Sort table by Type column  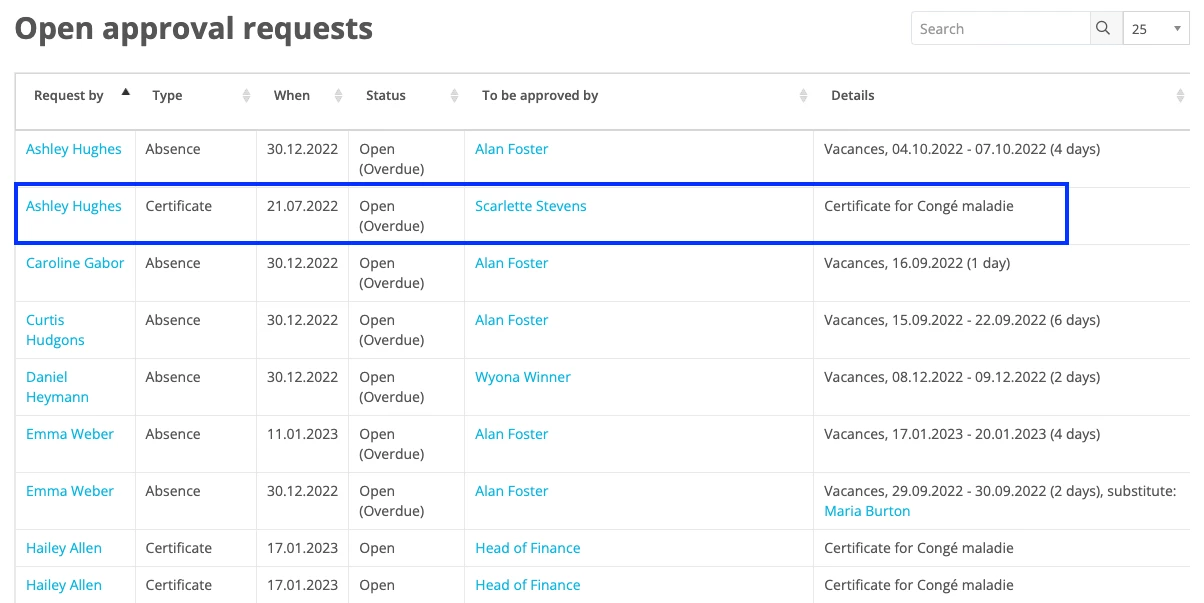tap(196, 96)
